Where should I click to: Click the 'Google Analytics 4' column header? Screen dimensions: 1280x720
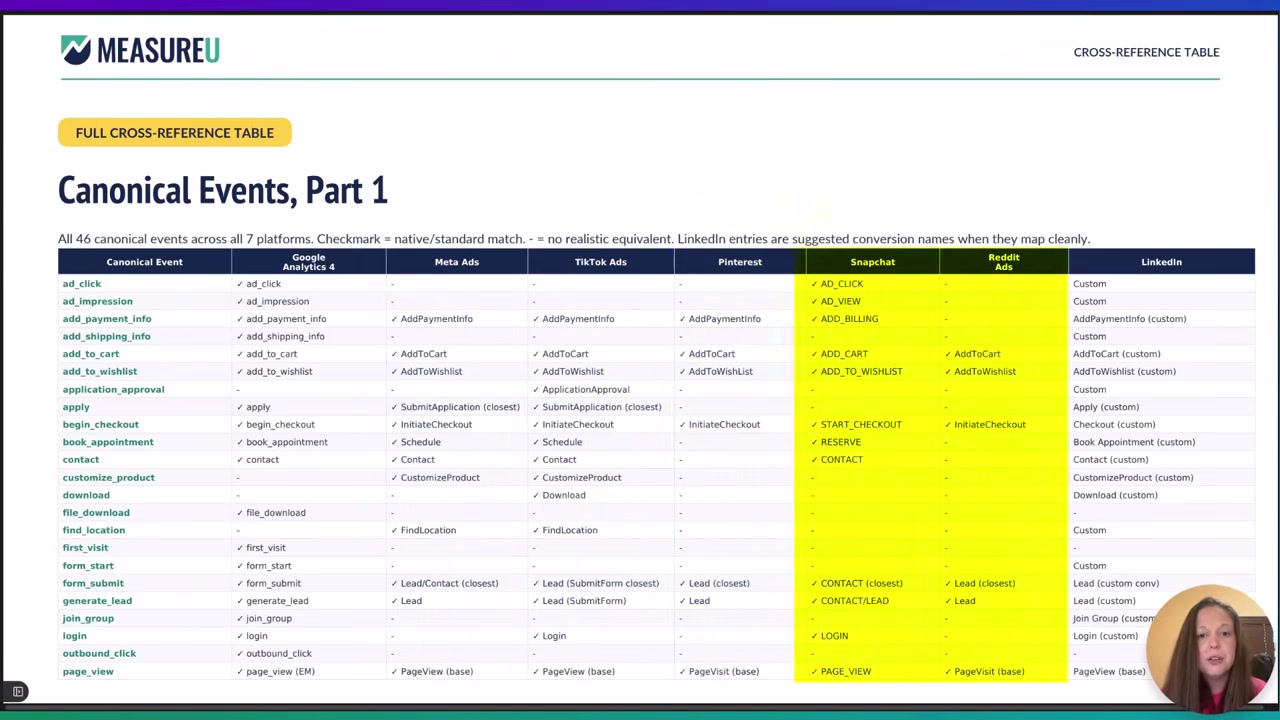click(308, 262)
